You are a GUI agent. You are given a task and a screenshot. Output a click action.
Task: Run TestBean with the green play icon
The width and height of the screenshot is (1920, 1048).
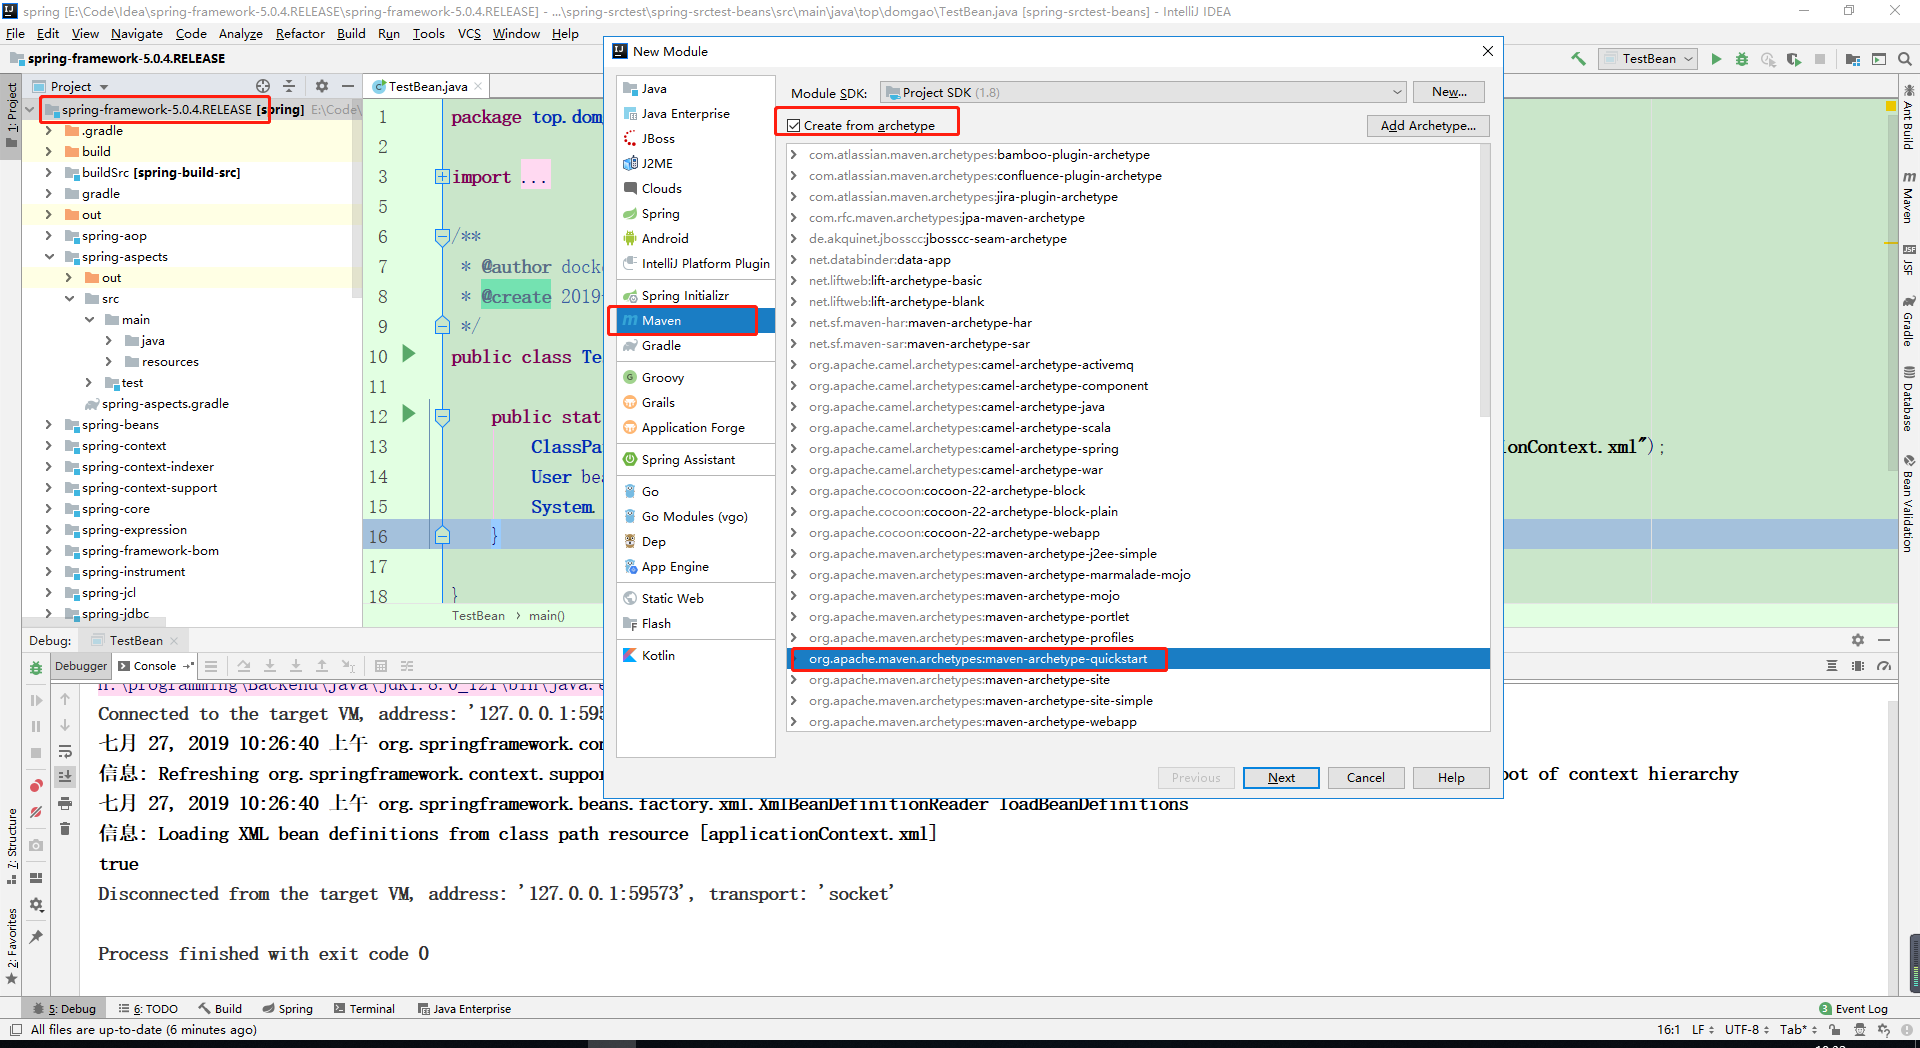click(x=1716, y=59)
